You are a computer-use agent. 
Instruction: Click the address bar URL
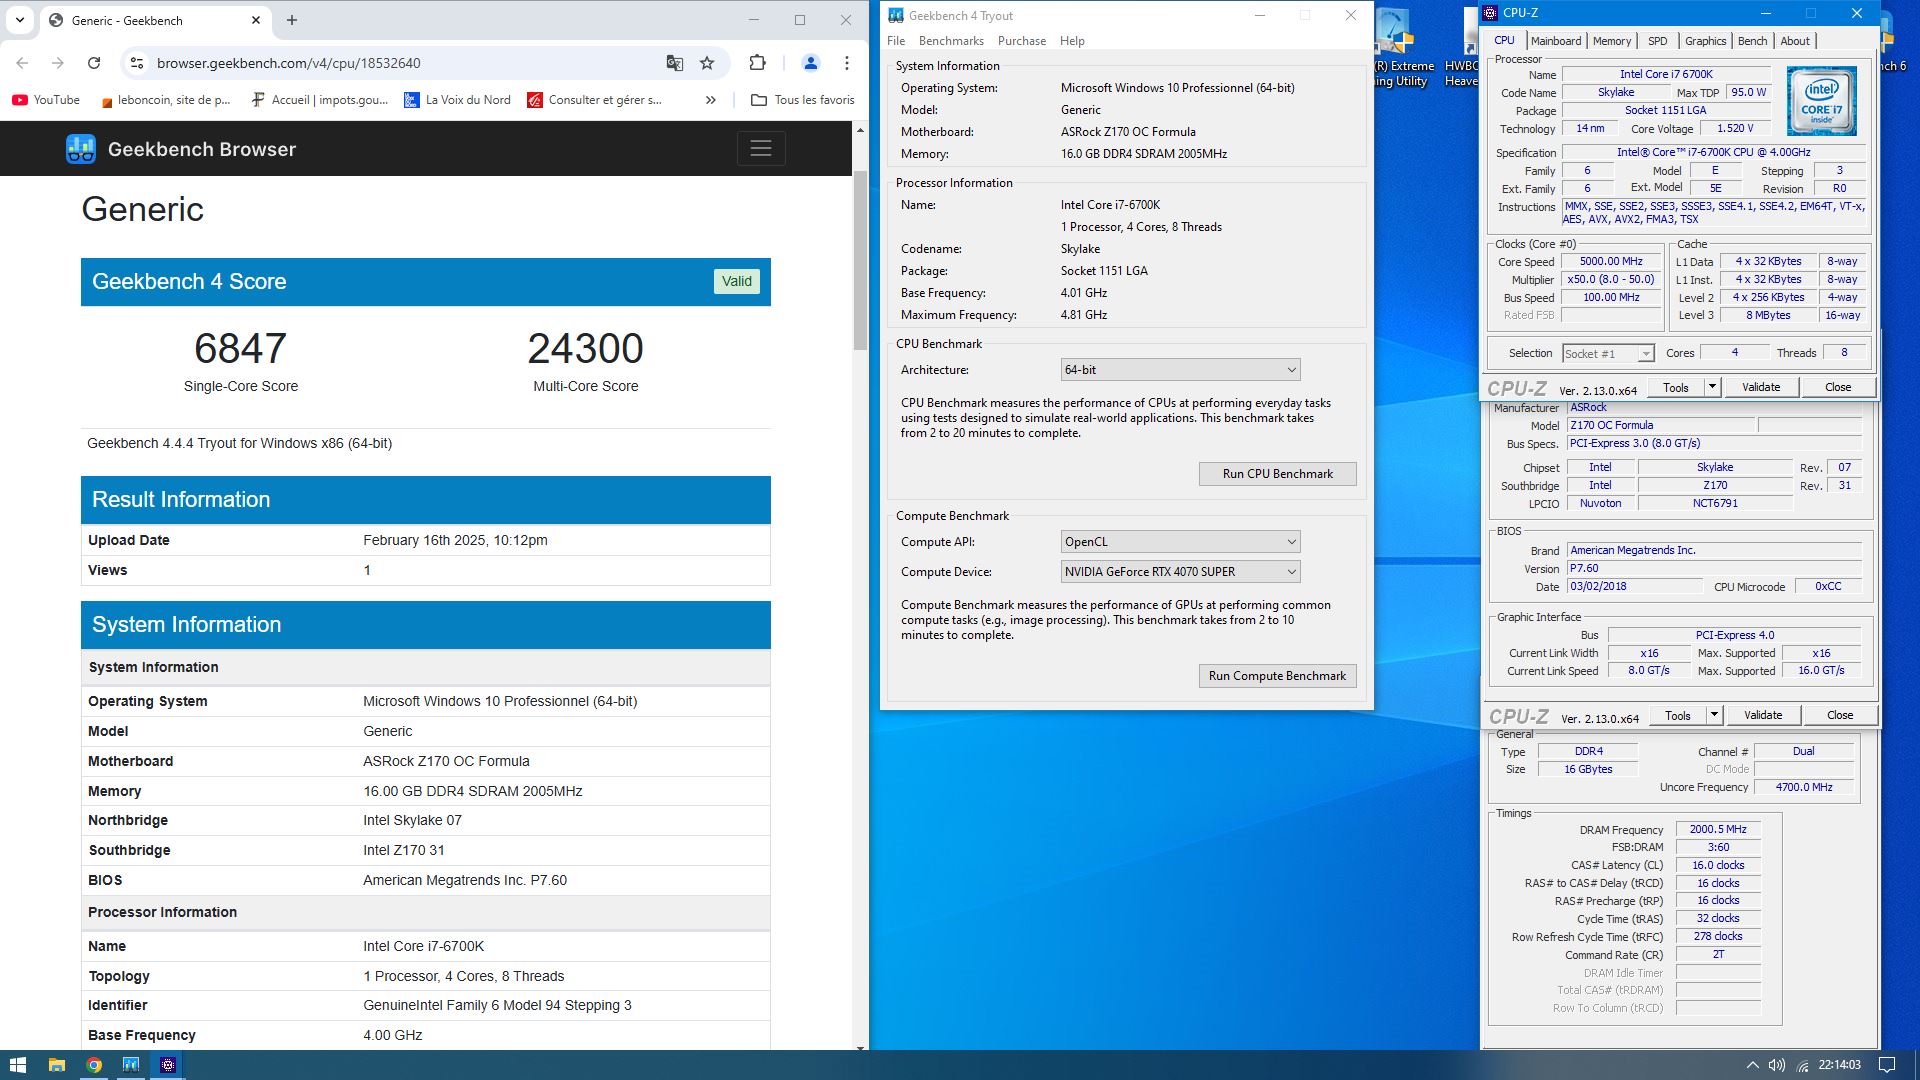[288, 63]
